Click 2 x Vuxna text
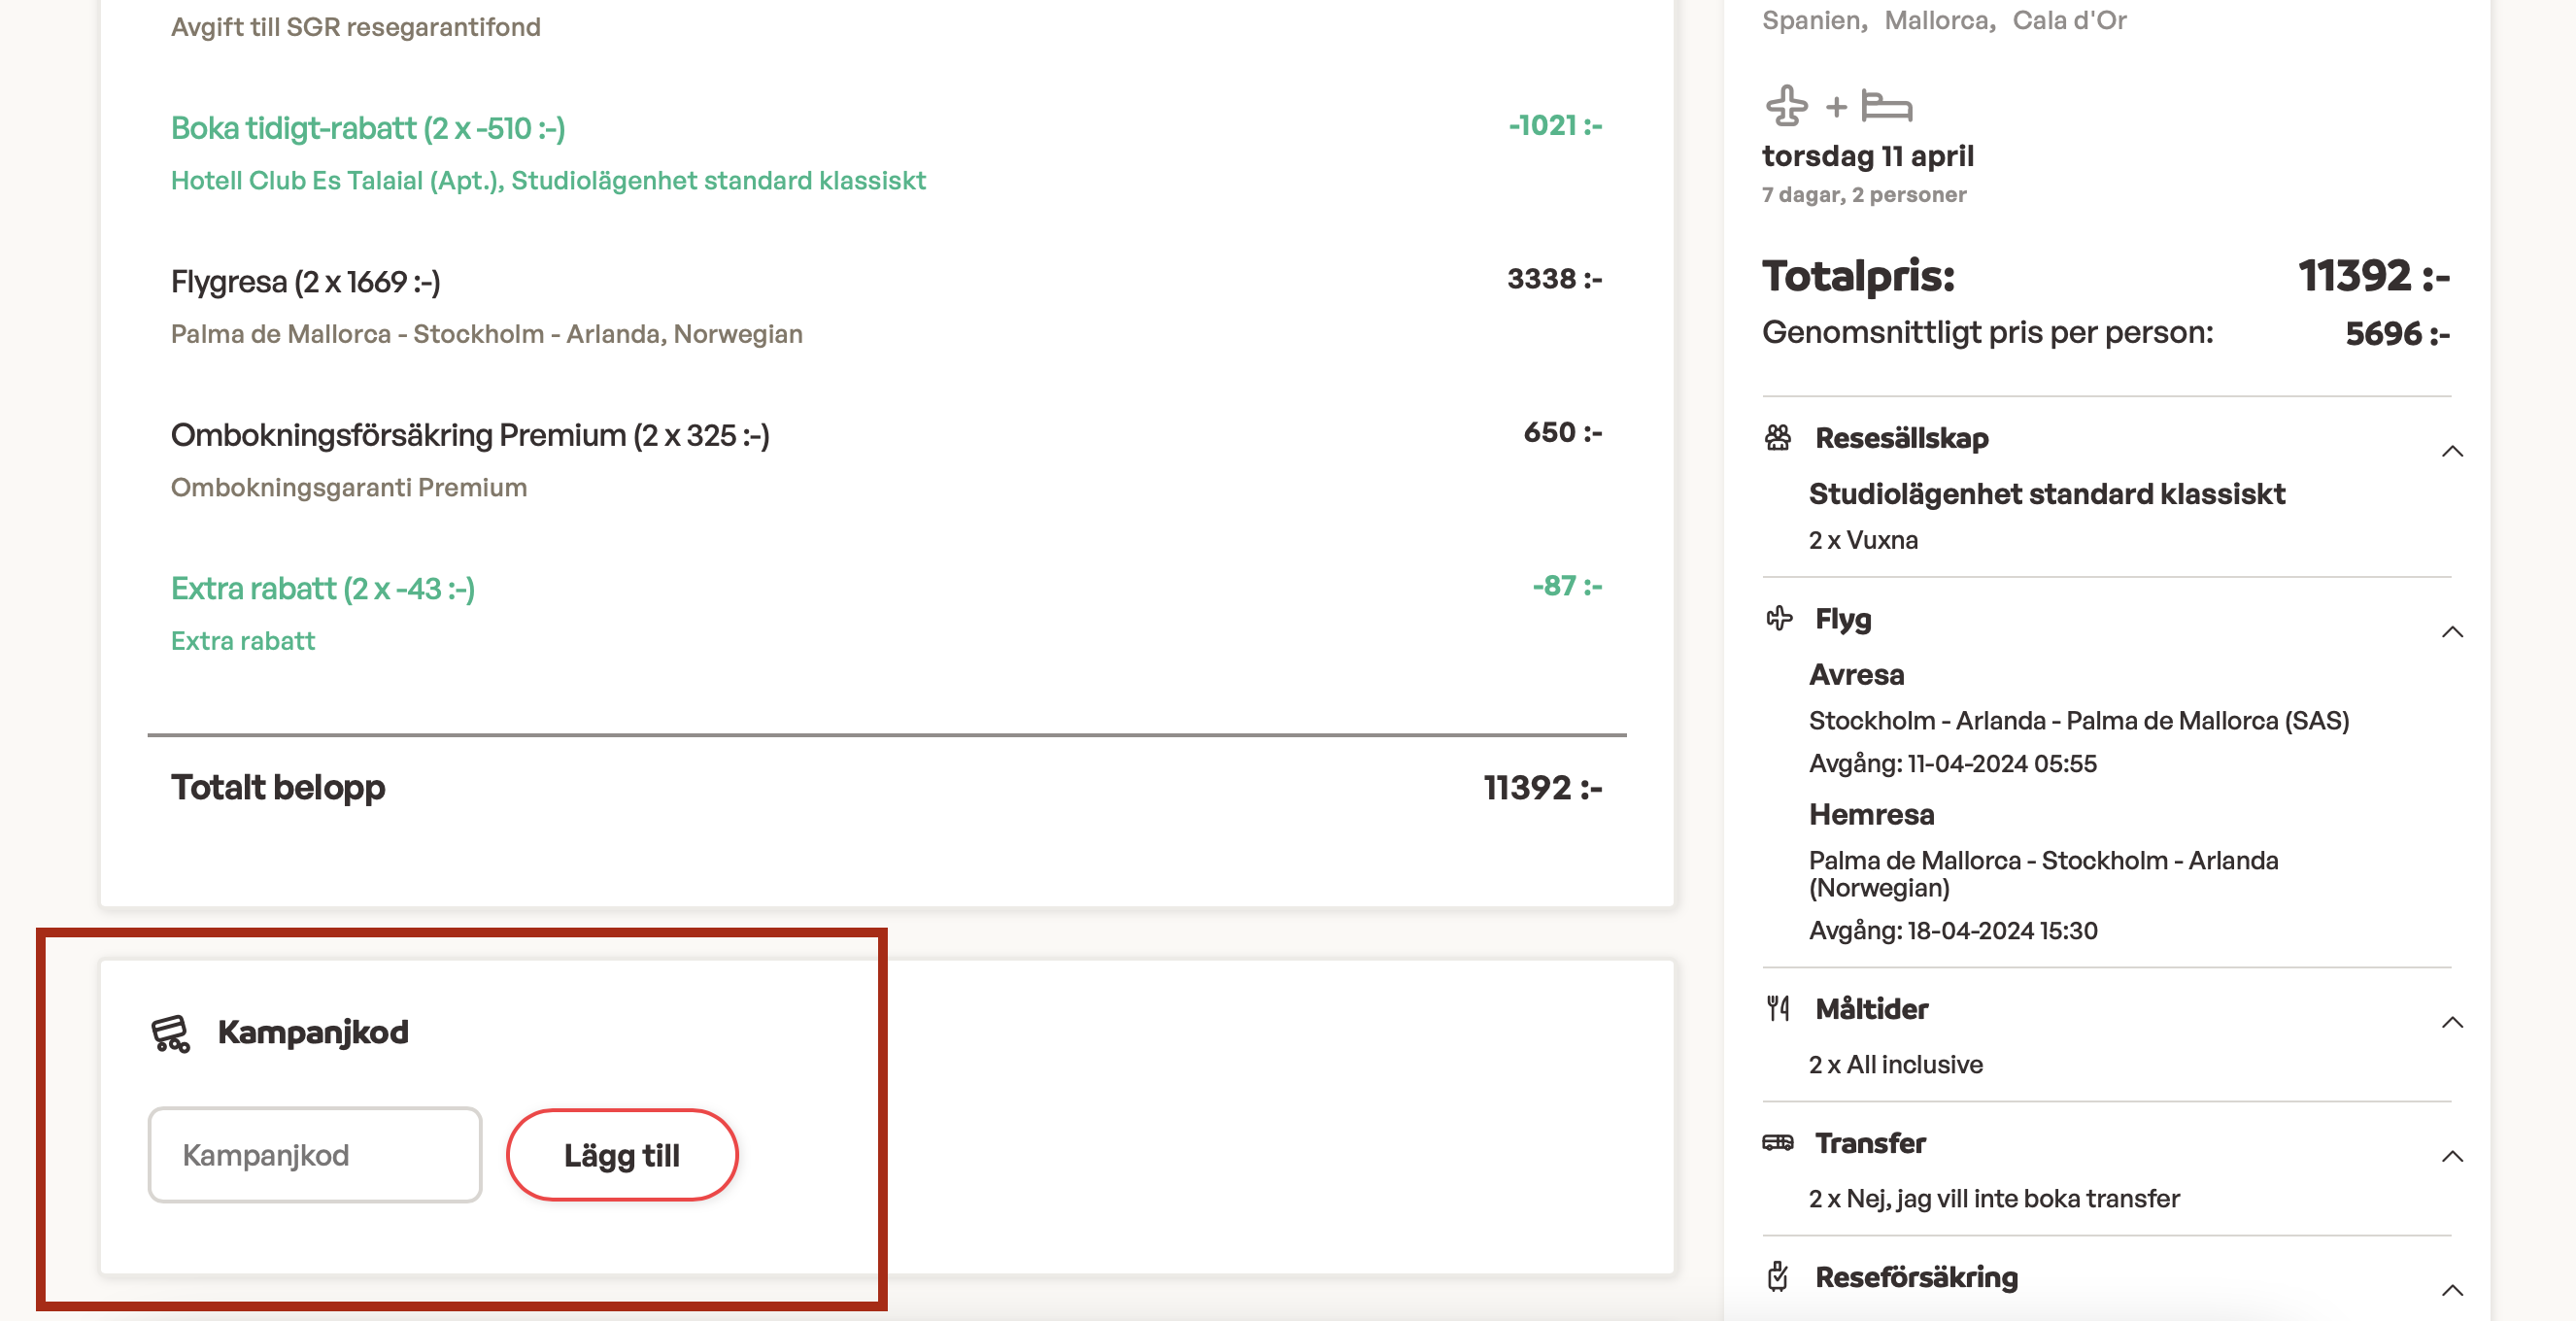 1863,541
